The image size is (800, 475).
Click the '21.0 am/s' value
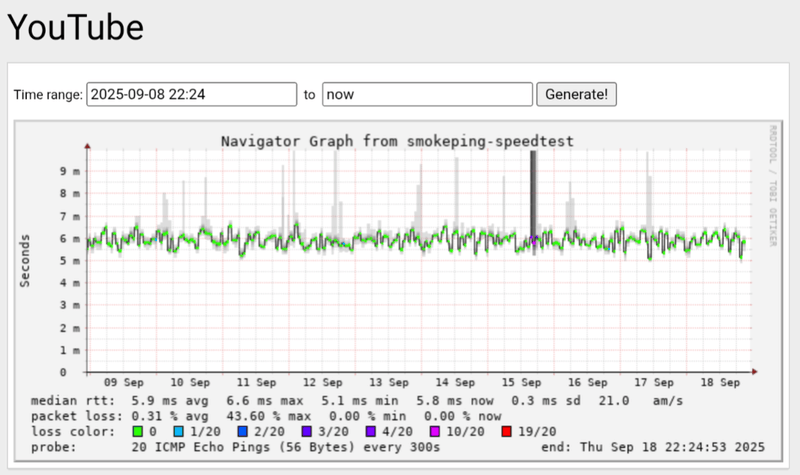click(640, 401)
